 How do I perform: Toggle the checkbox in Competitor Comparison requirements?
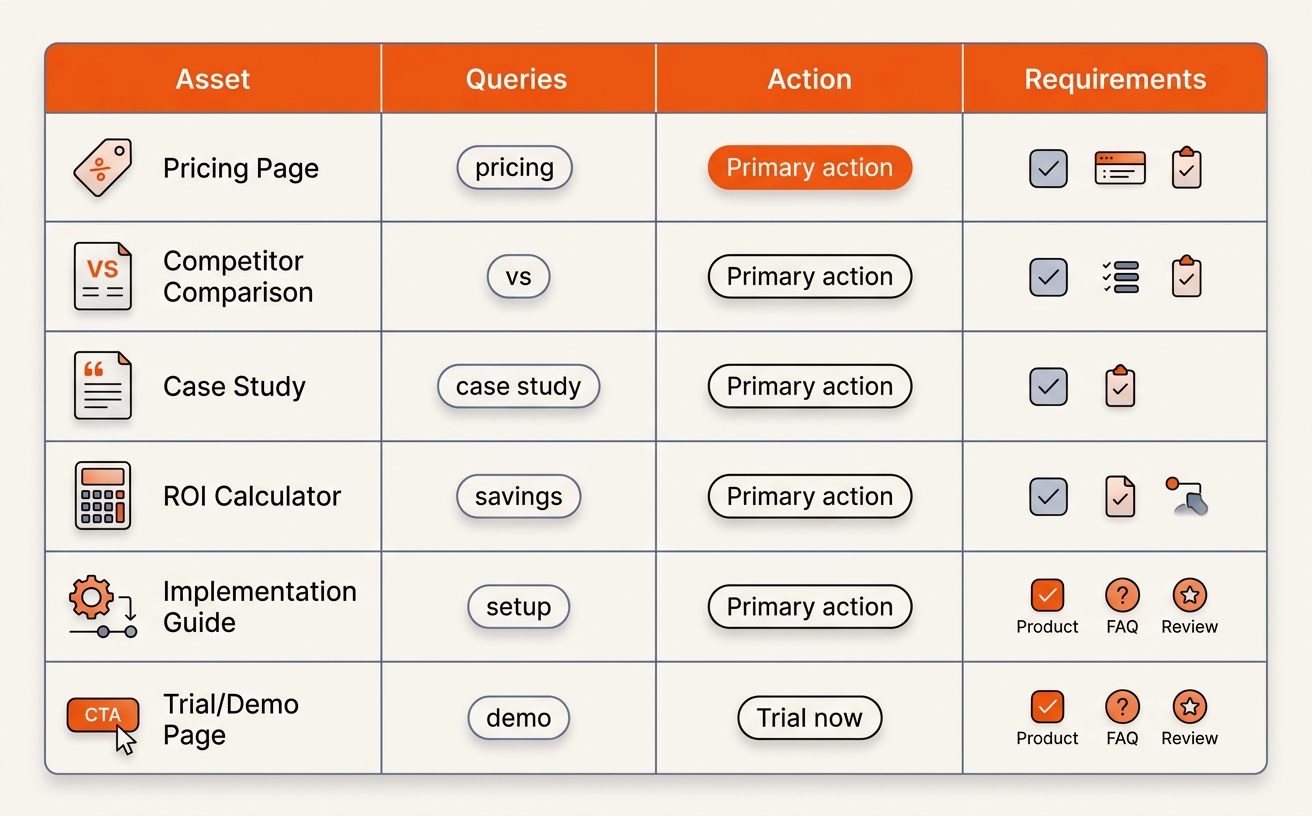pyautogui.click(x=1048, y=277)
